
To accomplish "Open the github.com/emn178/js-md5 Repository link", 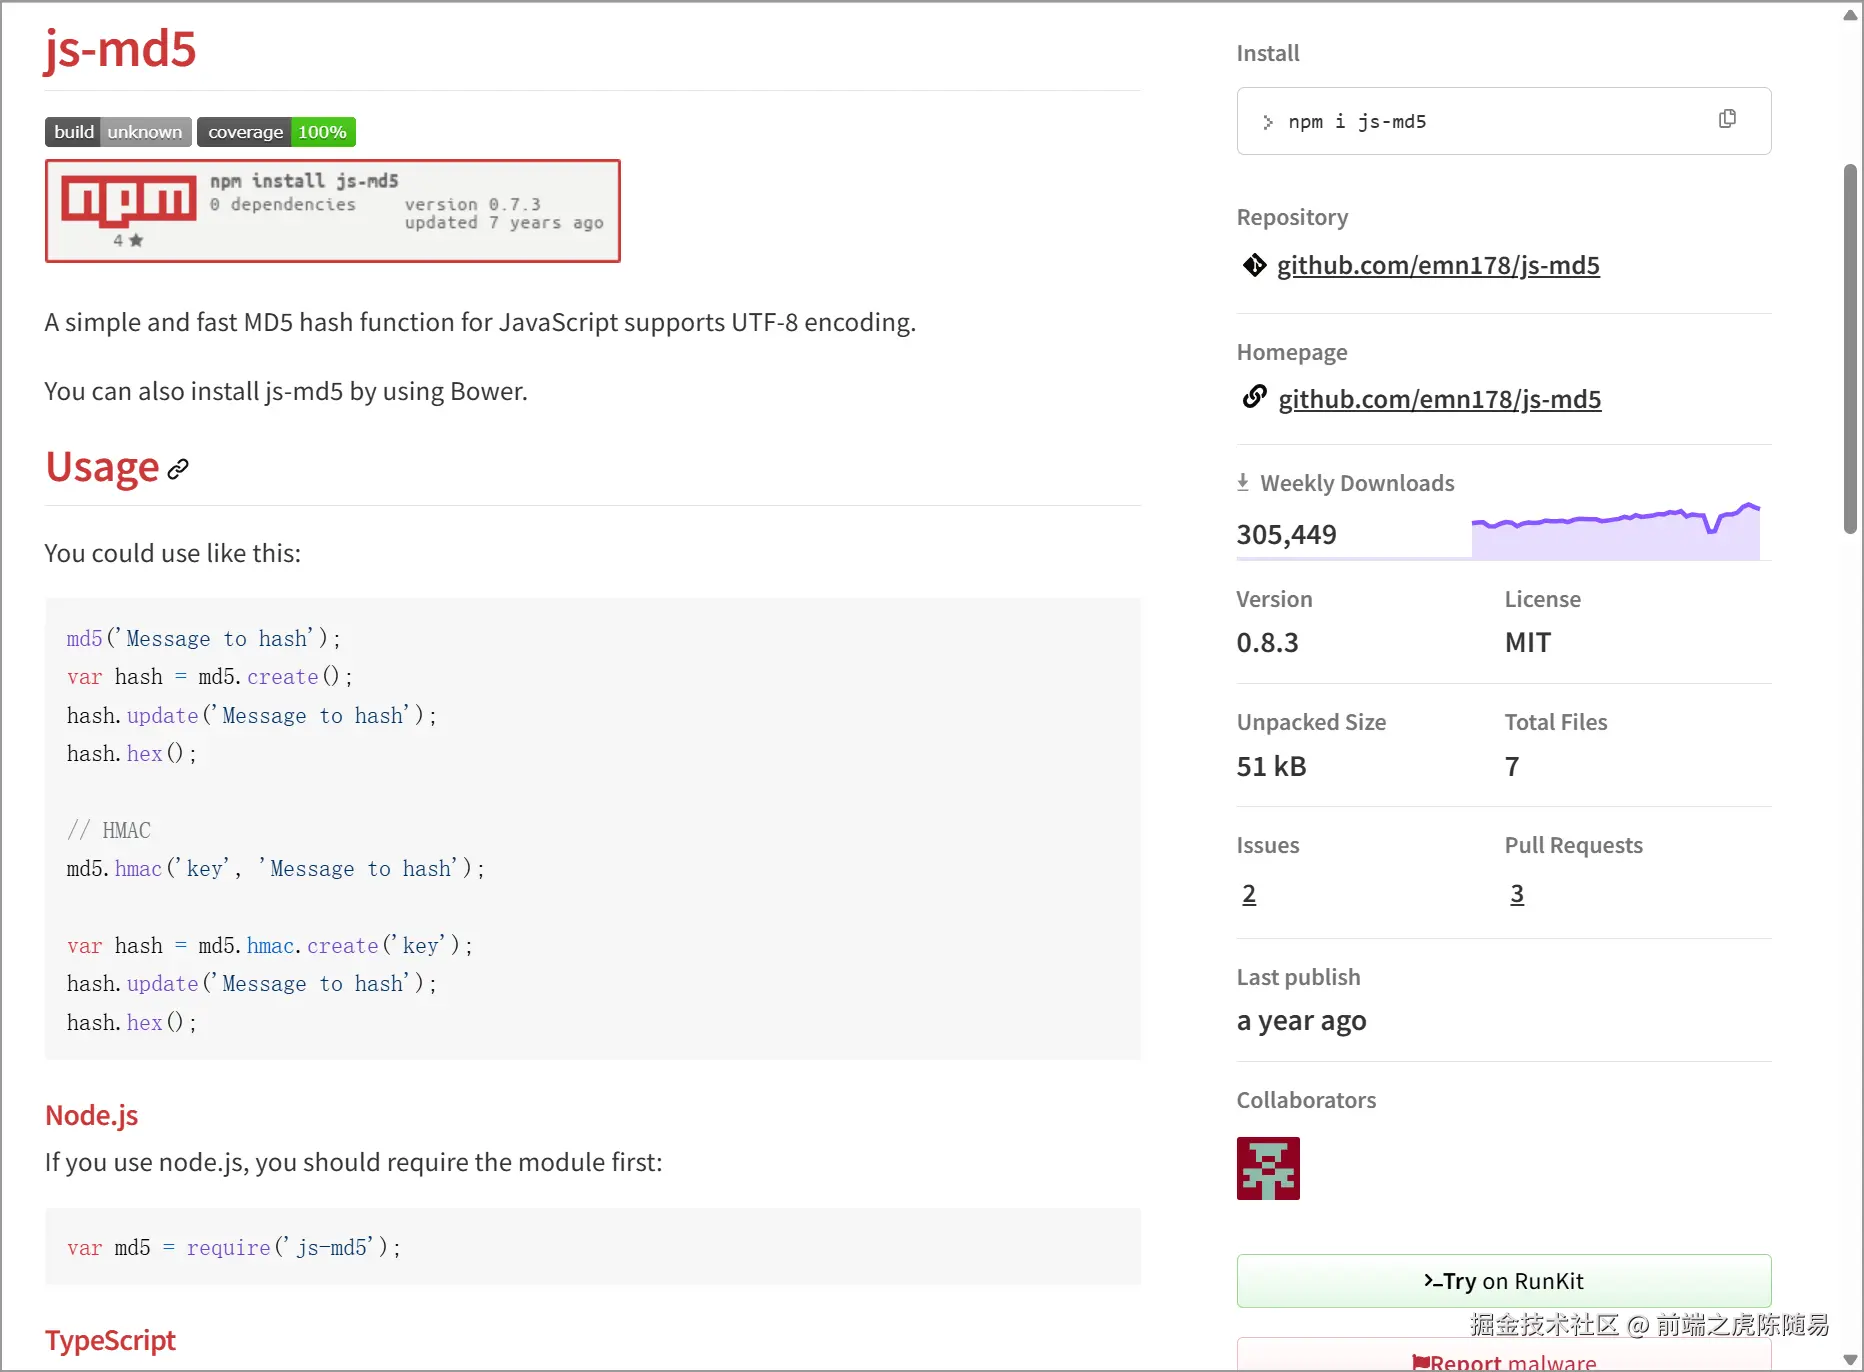I will [1438, 265].
